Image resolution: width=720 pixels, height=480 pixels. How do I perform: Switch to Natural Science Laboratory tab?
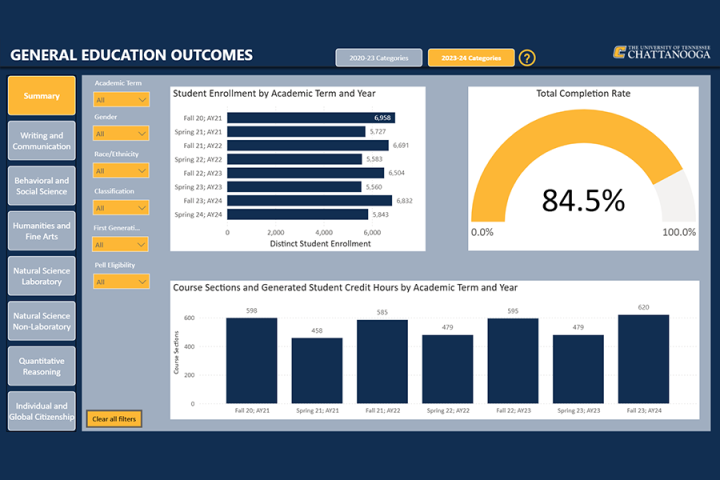42,276
